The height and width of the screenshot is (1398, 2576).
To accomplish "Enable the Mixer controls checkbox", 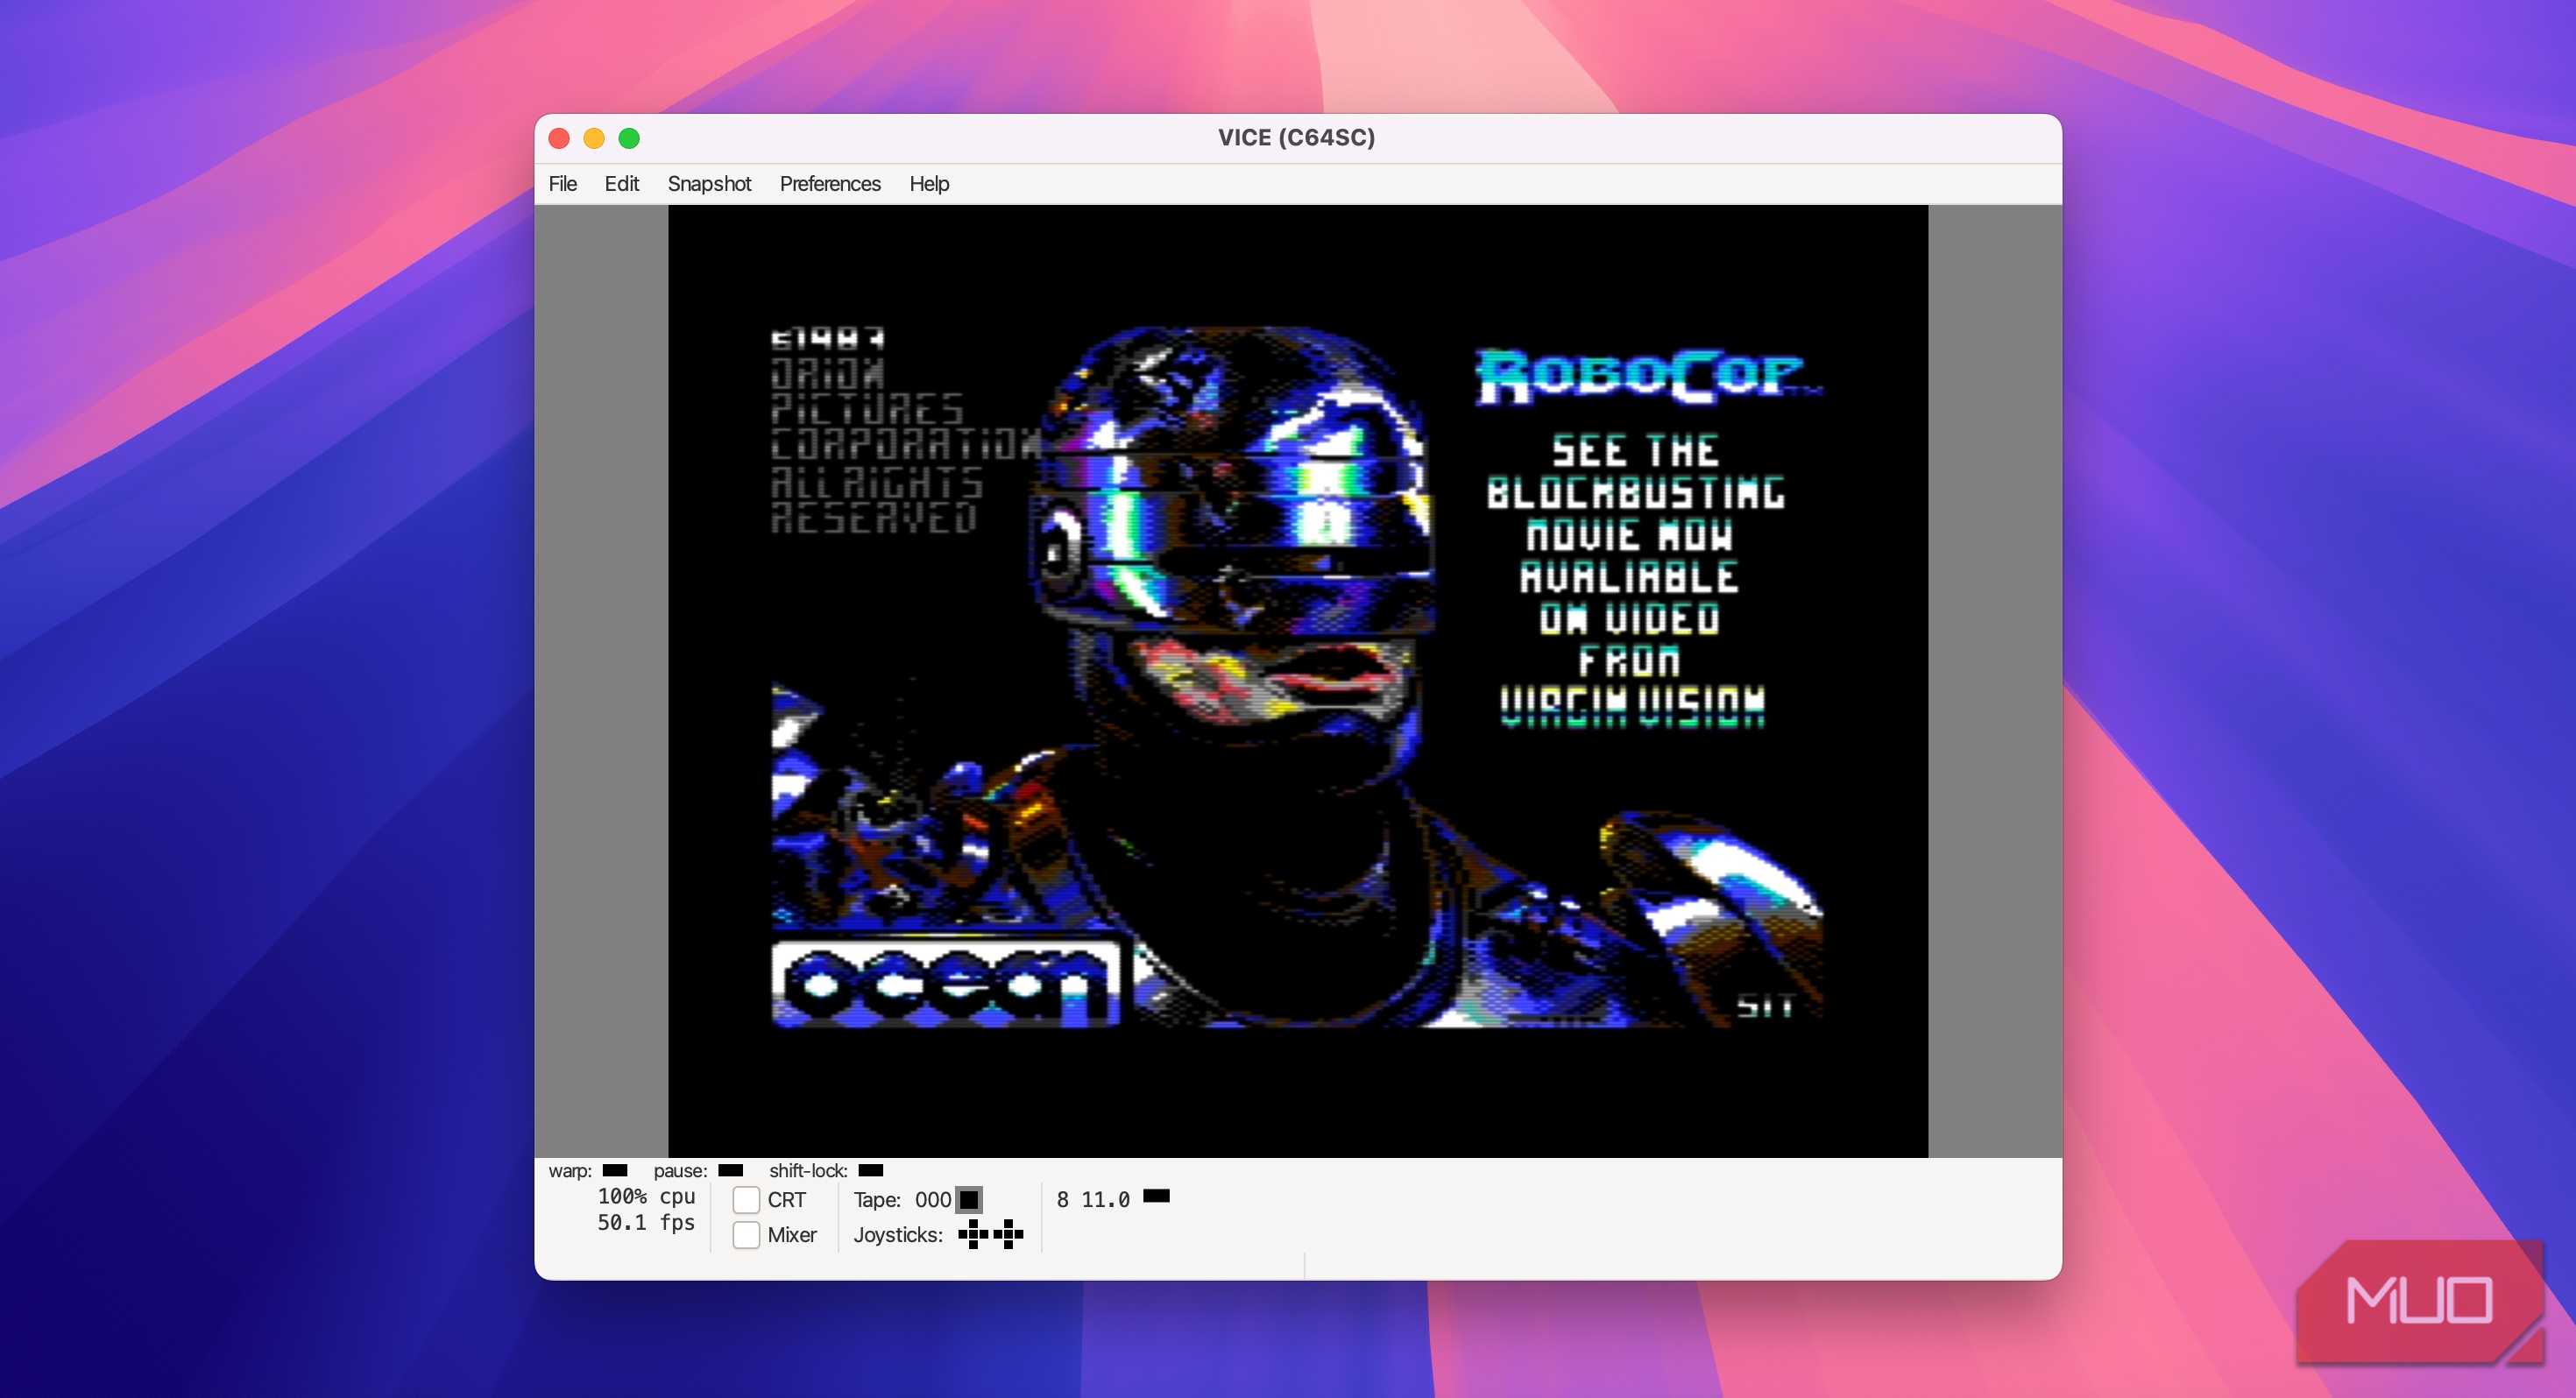I will click(746, 1235).
